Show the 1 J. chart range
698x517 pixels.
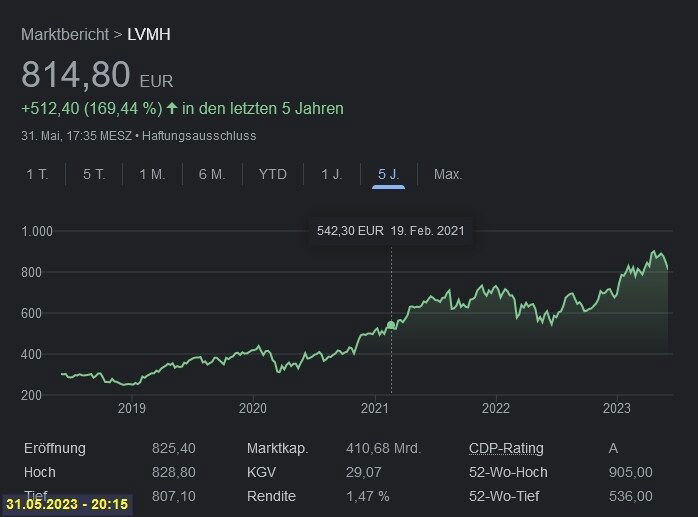coord(332,174)
